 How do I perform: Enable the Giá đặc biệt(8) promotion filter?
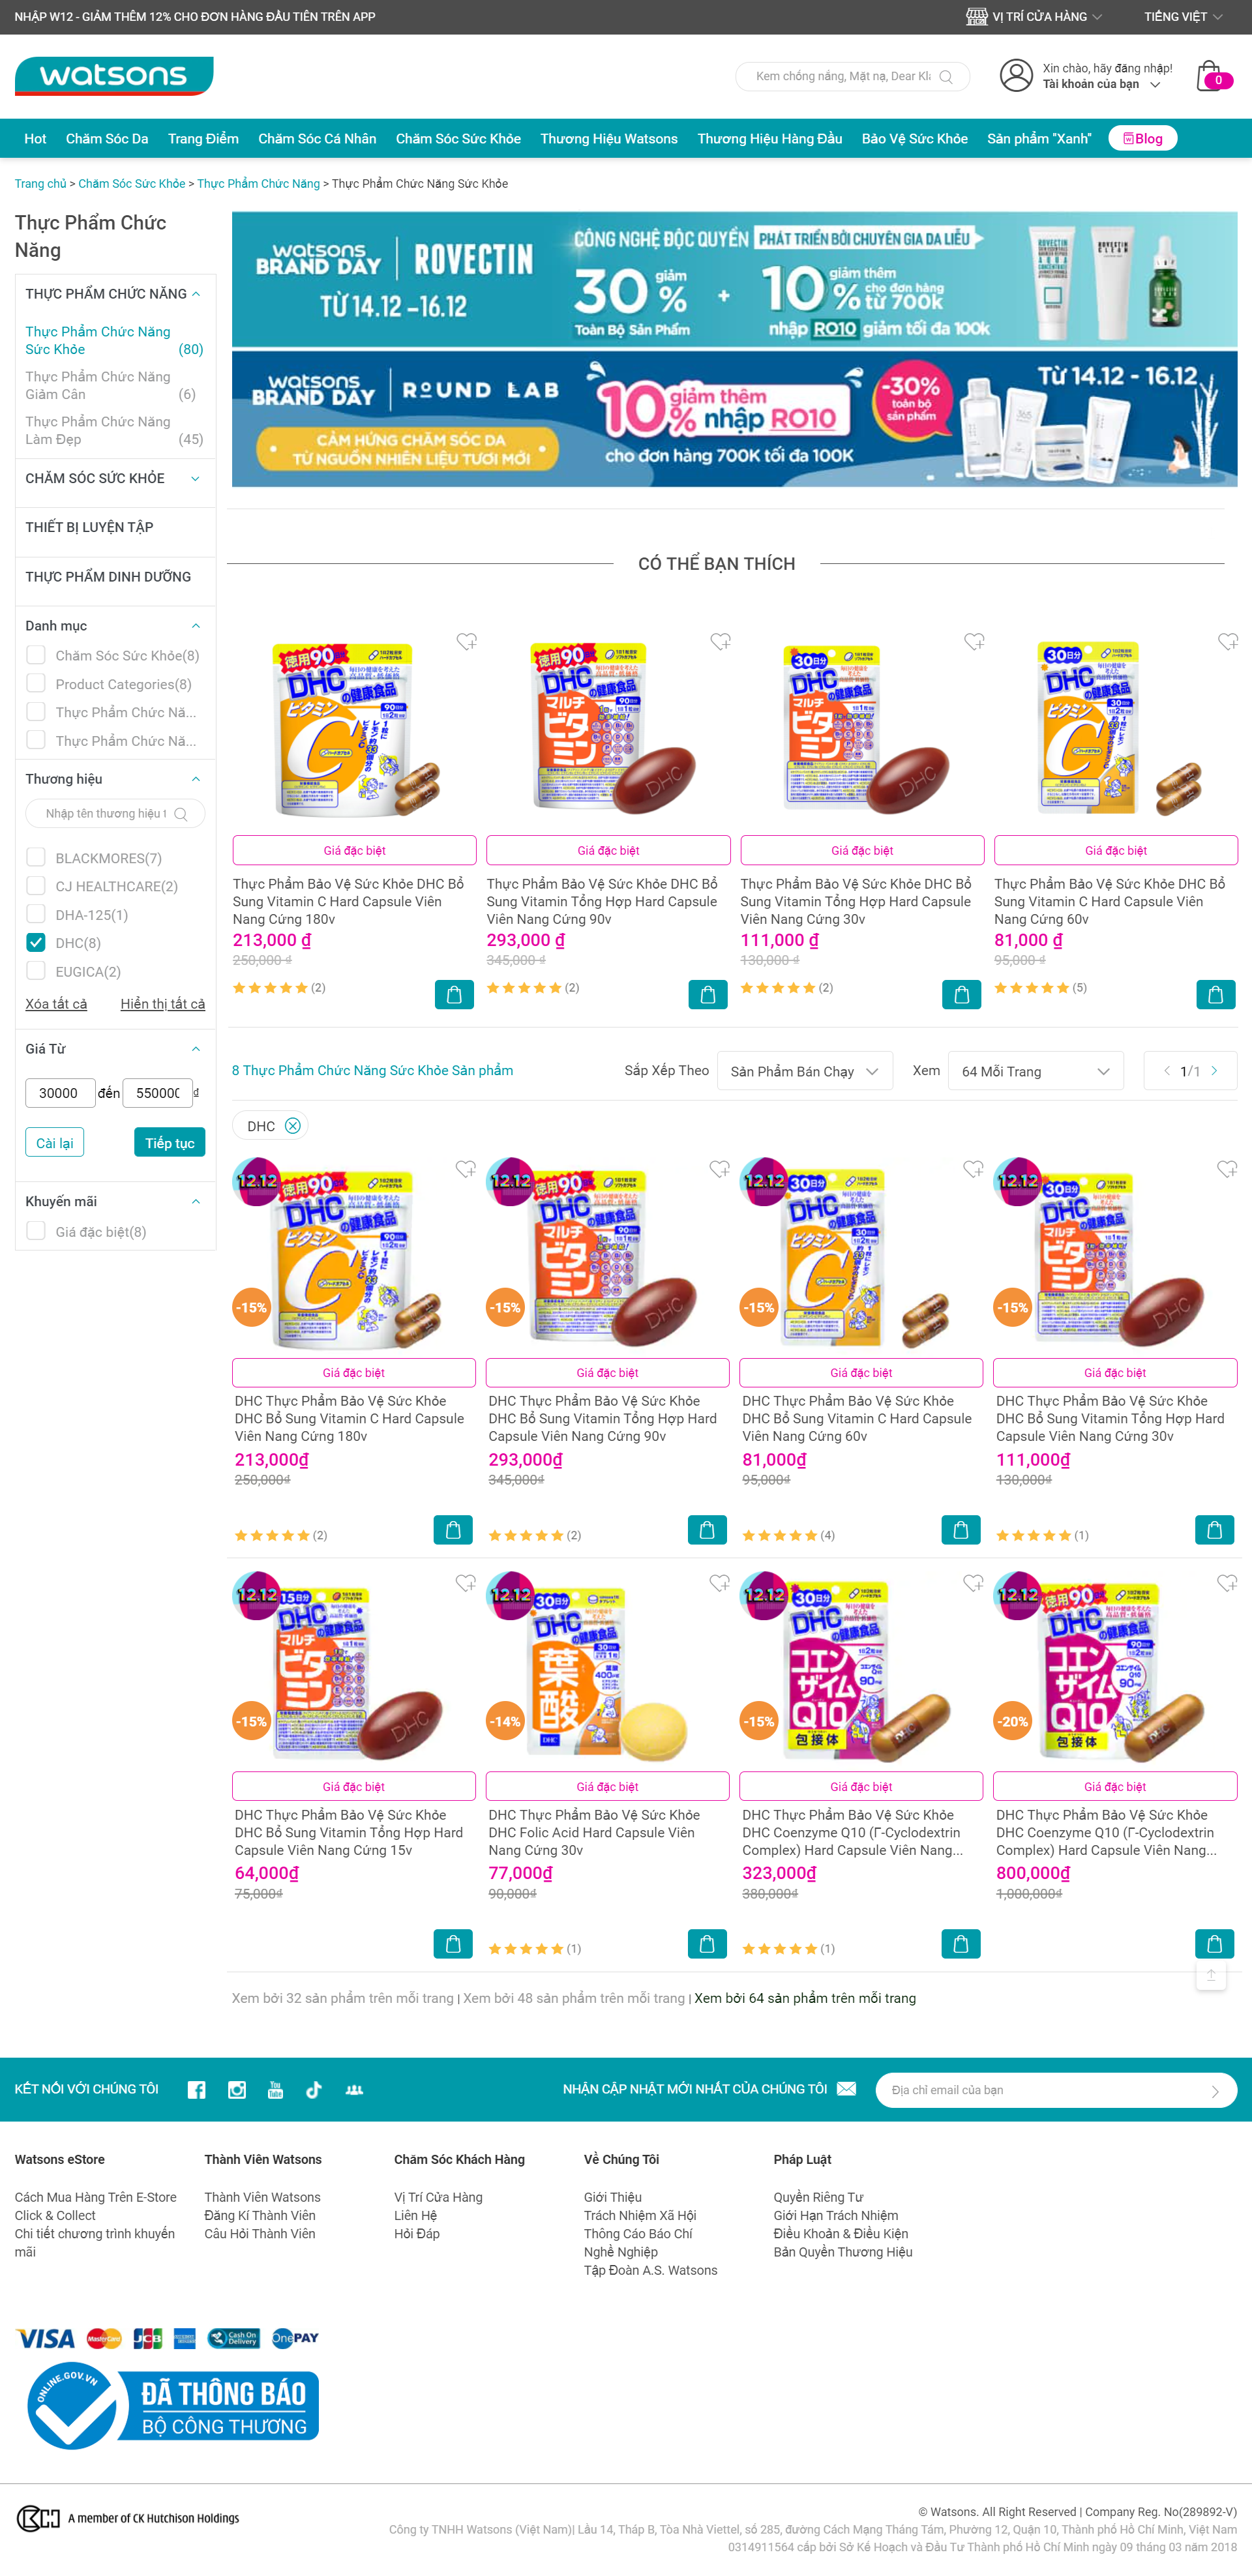[36, 1231]
